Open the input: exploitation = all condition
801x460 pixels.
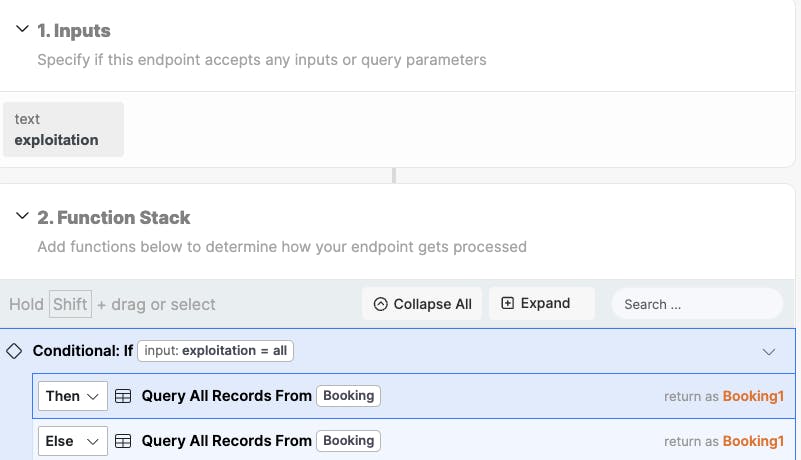coord(216,351)
